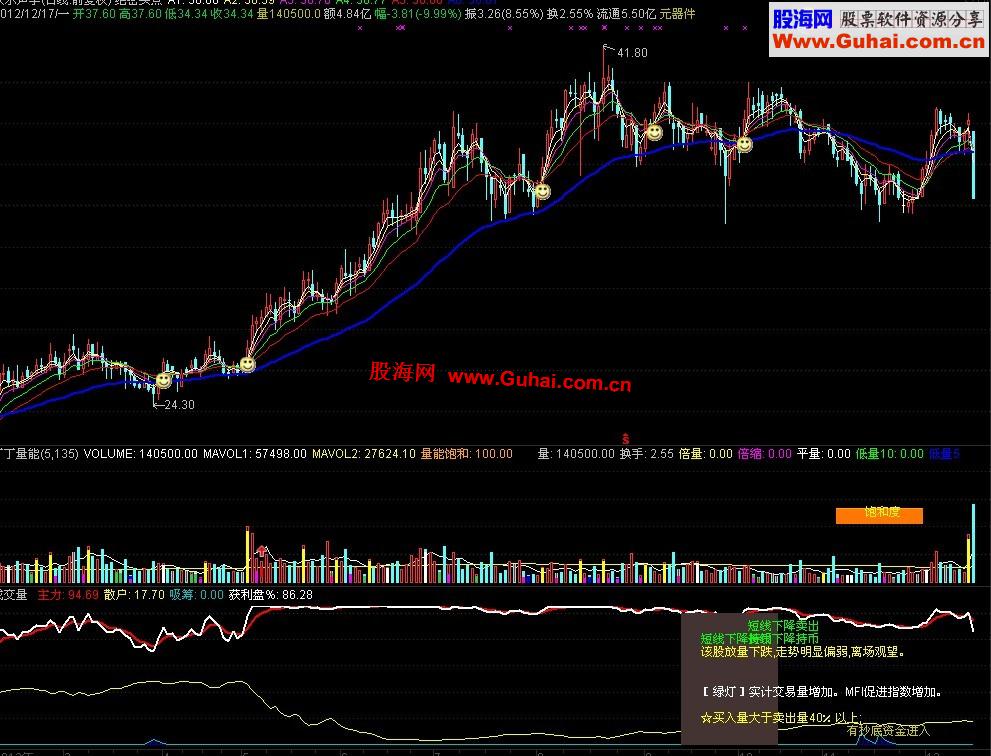Click the 倍量: 0.00 readout
This screenshot has width=991, height=756.
click(x=705, y=454)
